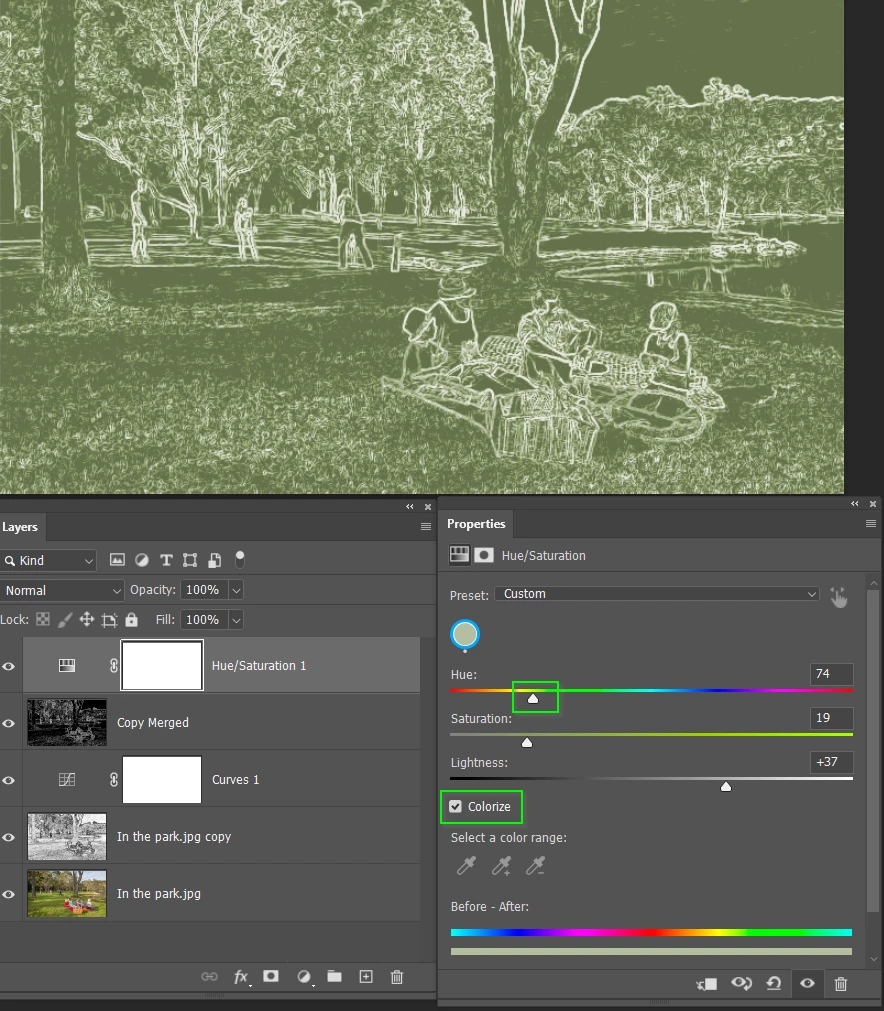Click the clip to layer icon in Properties
884x1011 pixels.
pos(707,984)
